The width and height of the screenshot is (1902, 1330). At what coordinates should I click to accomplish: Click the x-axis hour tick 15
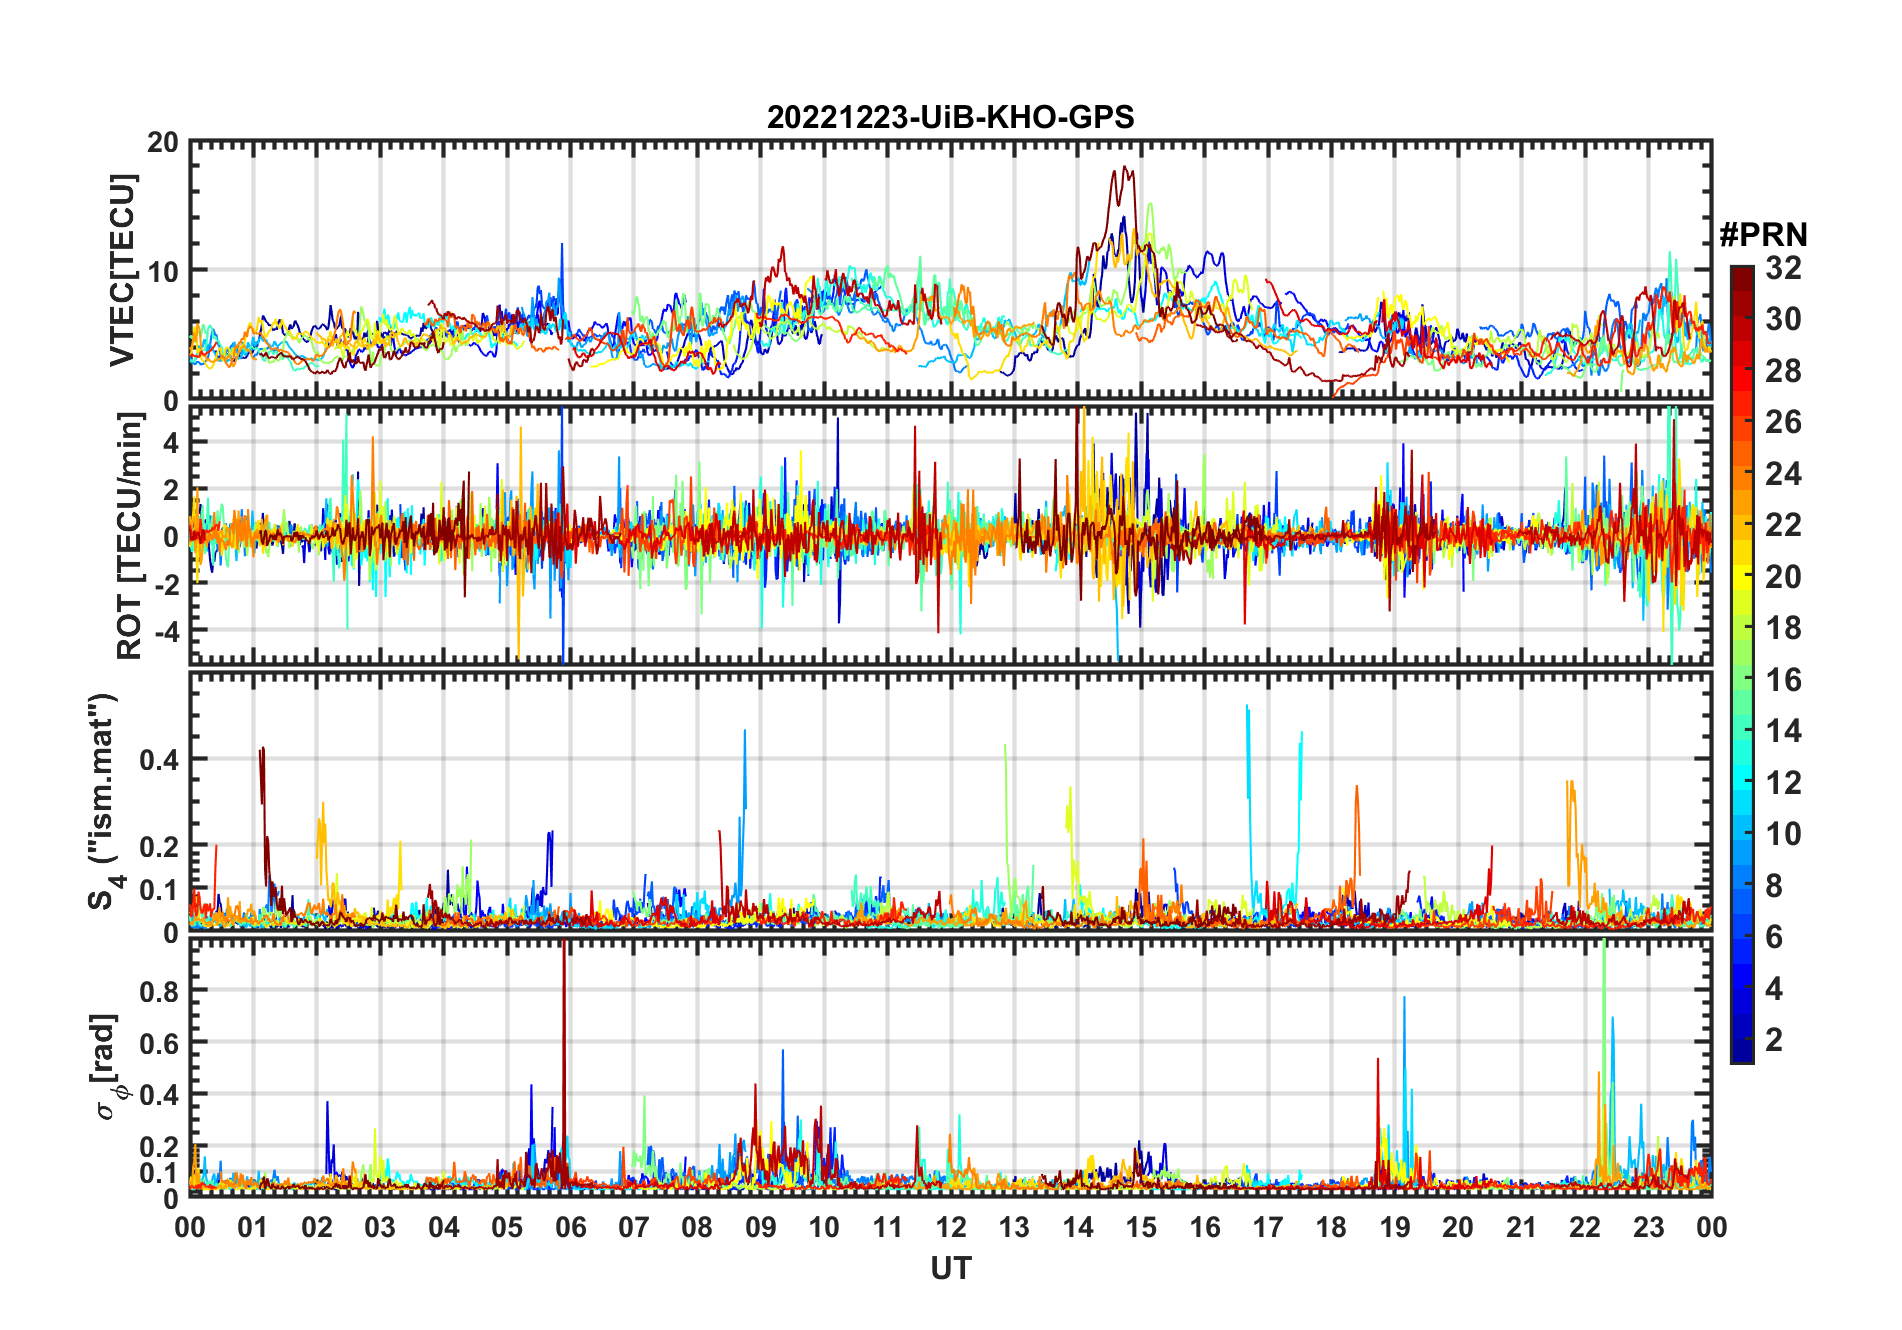pyautogui.click(x=1141, y=1227)
